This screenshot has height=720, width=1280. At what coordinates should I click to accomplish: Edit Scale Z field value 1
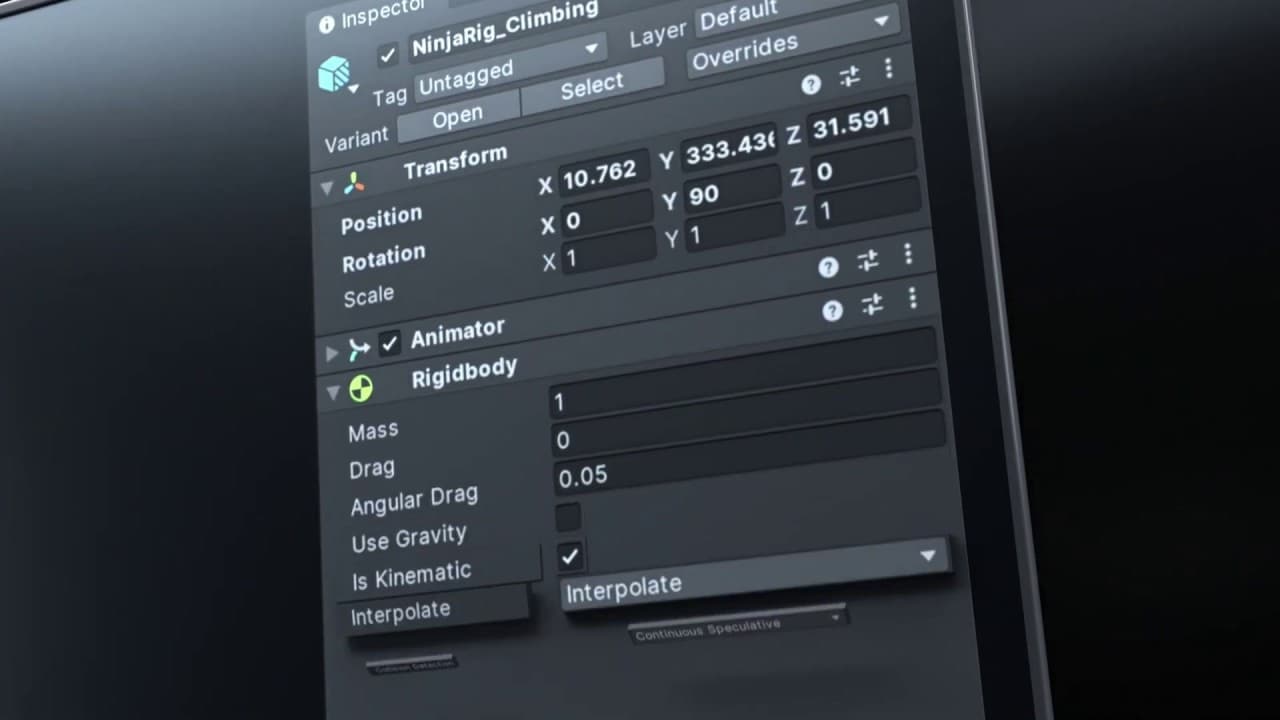pyautogui.click(x=865, y=206)
